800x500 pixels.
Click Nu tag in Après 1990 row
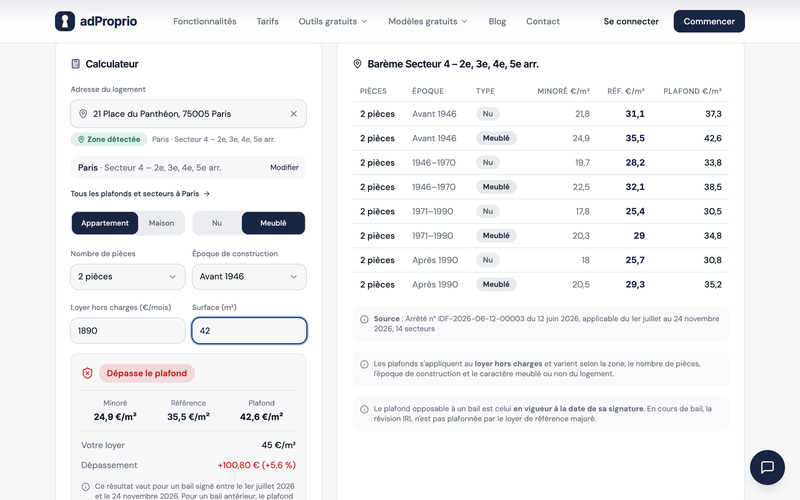pyautogui.click(x=488, y=260)
